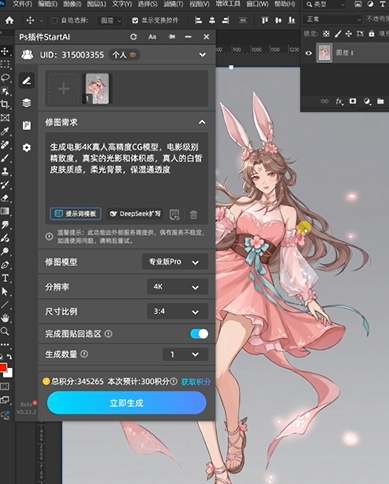Open 生成数量 dropdown
This screenshot has height=484, width=389.
click(x=185, y=354)
